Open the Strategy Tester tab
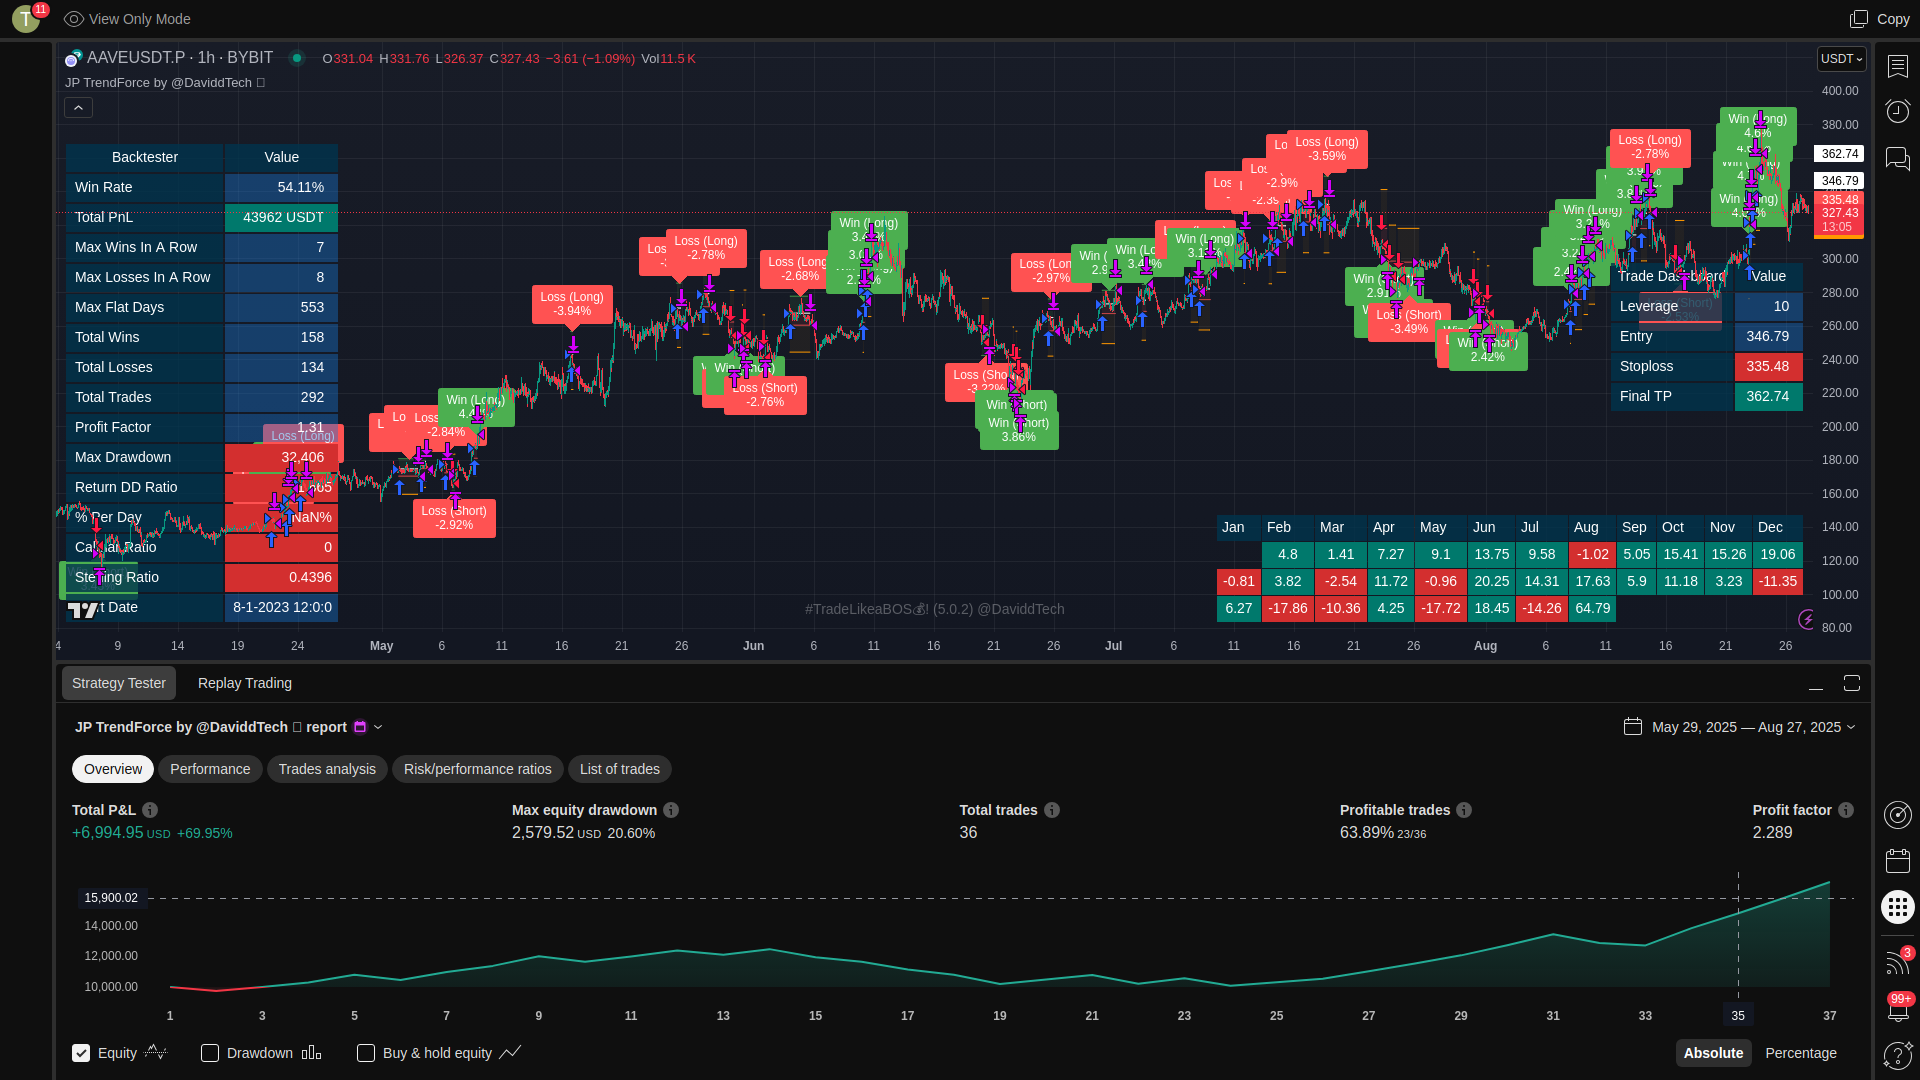The image size is (1920, 1080). tap(119, 683)
